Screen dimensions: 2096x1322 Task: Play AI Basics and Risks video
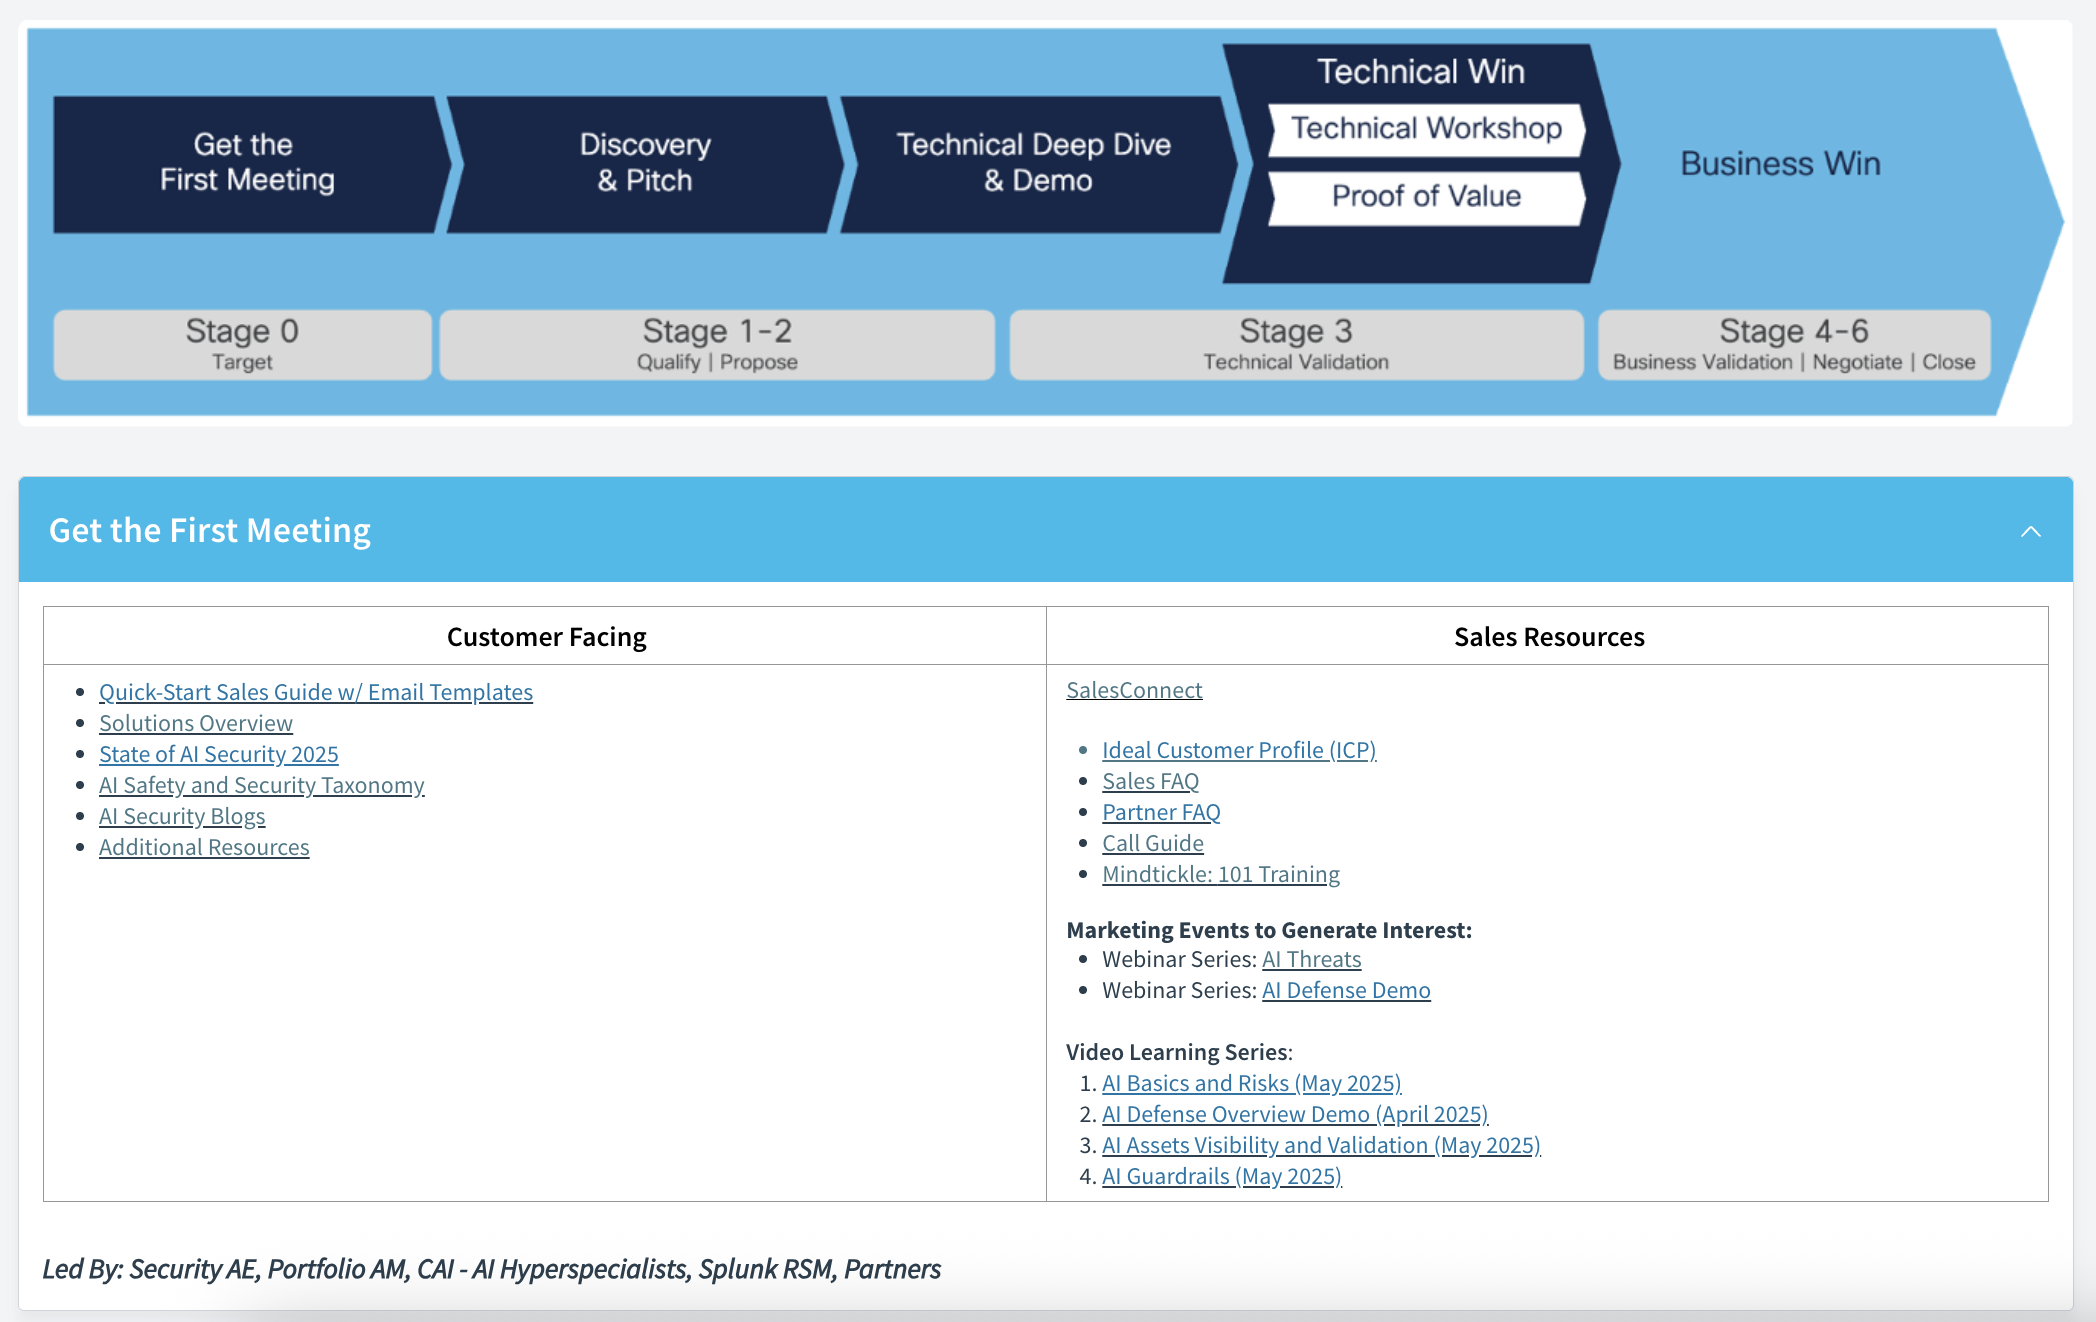1250,1083
